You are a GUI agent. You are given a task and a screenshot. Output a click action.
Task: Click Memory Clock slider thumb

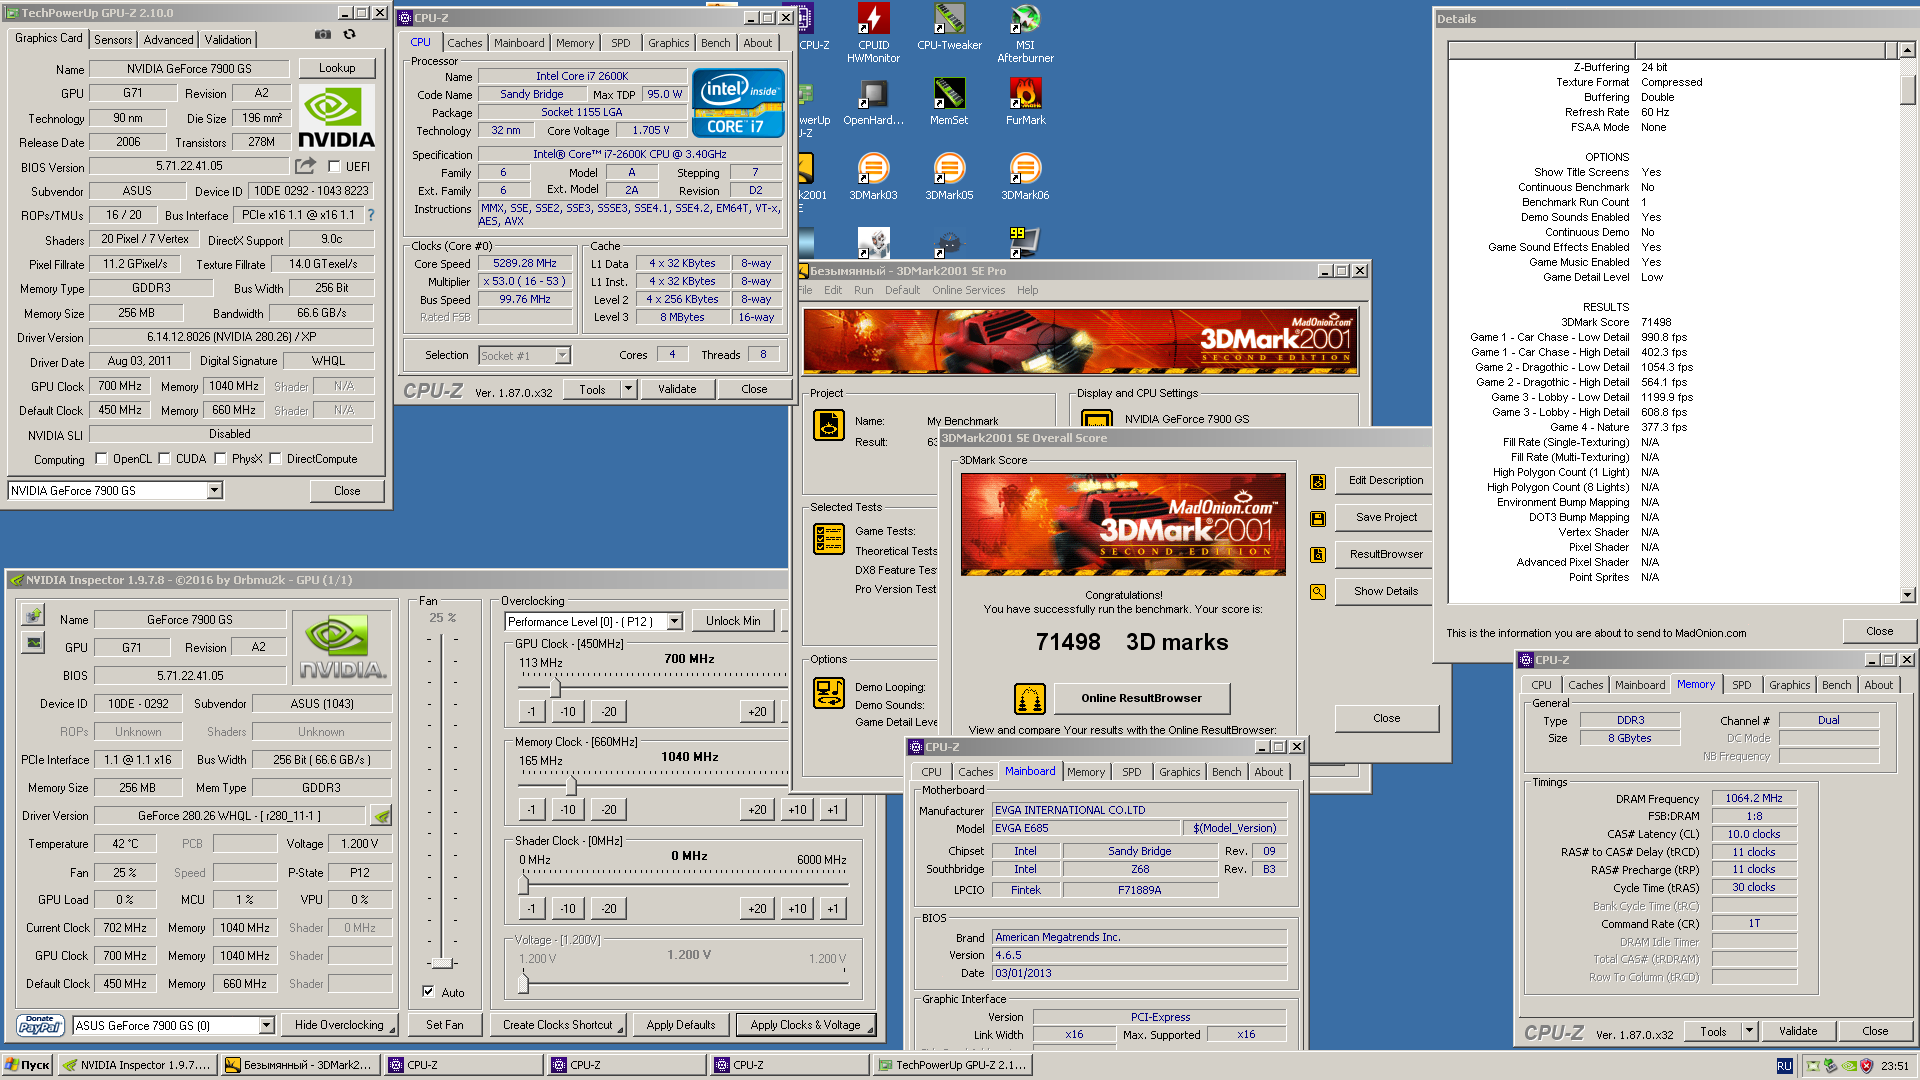point(571,786)
